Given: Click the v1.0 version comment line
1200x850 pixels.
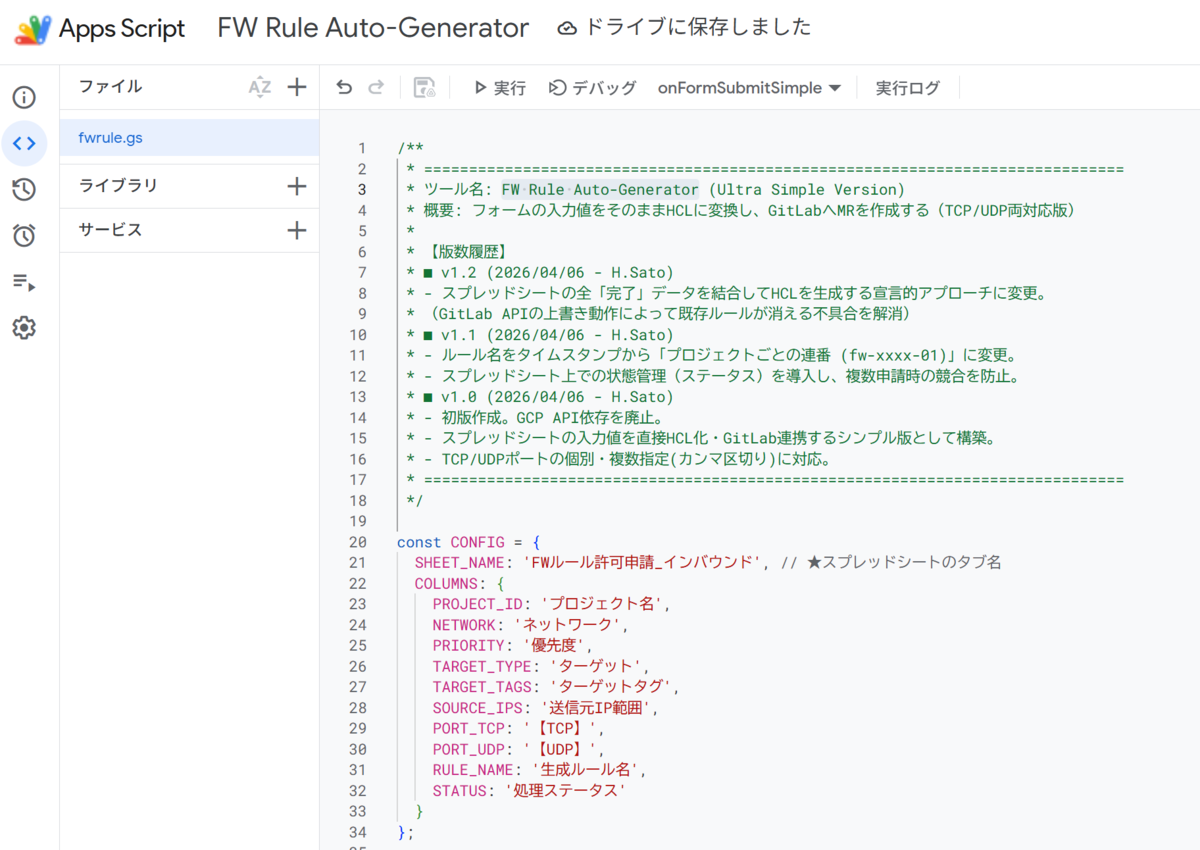Looking at the screenshot, I should 540,397.
